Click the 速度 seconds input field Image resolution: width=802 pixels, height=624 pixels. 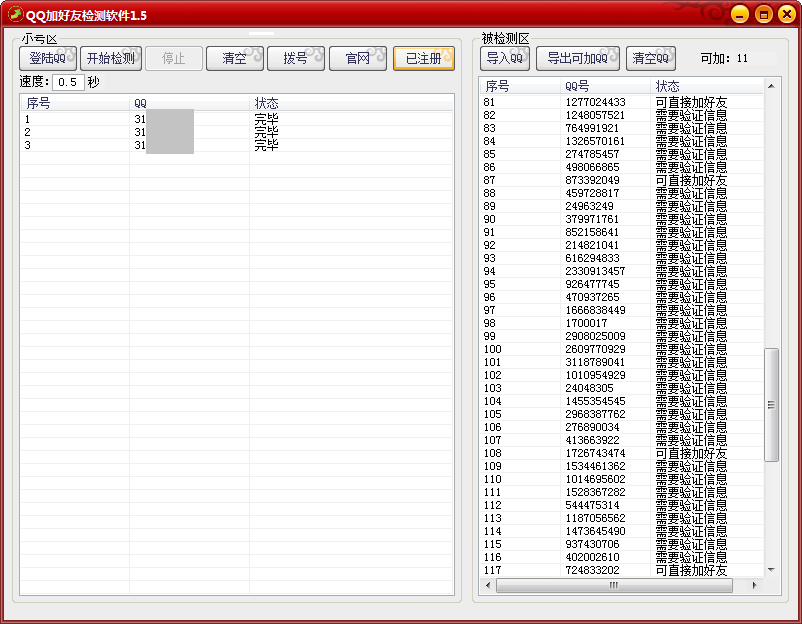68,82
